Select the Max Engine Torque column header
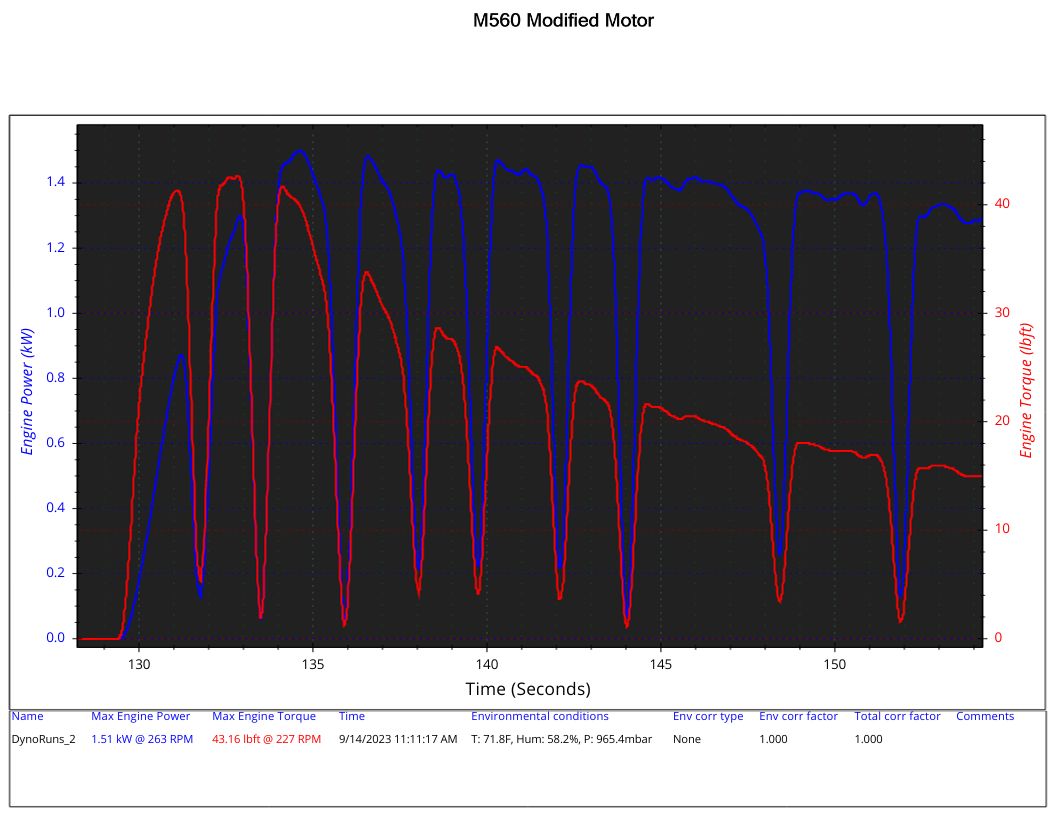Screen dimensions: 1056x816 point(264,716)
